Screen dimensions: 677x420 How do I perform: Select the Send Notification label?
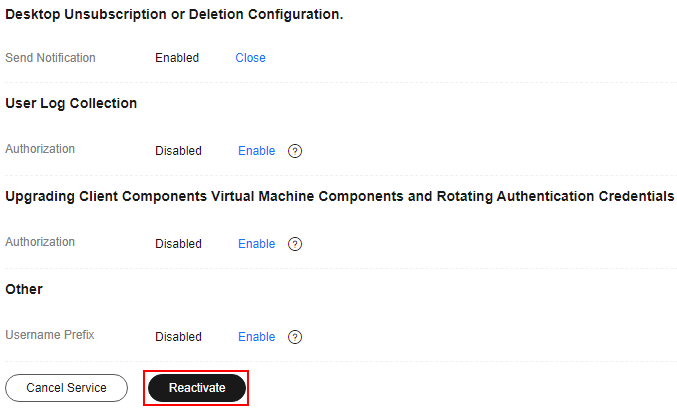(x=50, y=58)
